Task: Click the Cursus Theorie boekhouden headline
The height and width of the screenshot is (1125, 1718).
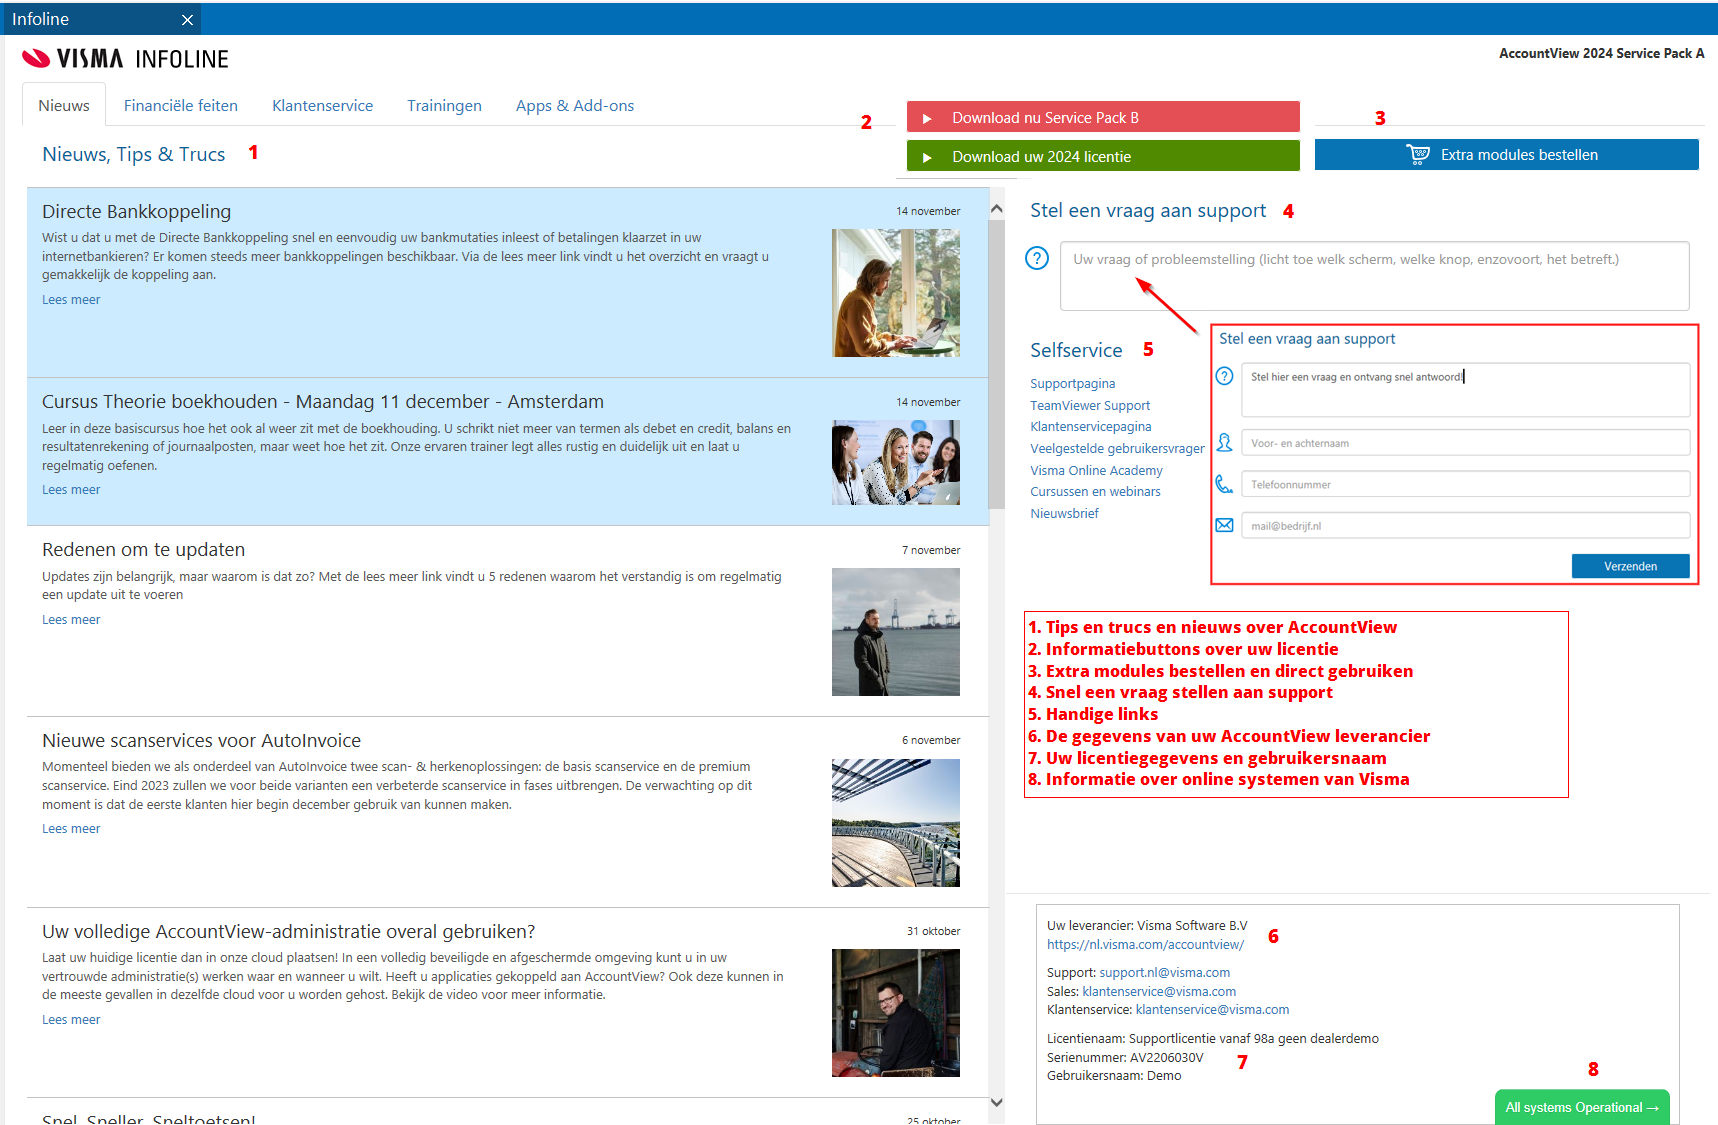Action: [323, 402]
